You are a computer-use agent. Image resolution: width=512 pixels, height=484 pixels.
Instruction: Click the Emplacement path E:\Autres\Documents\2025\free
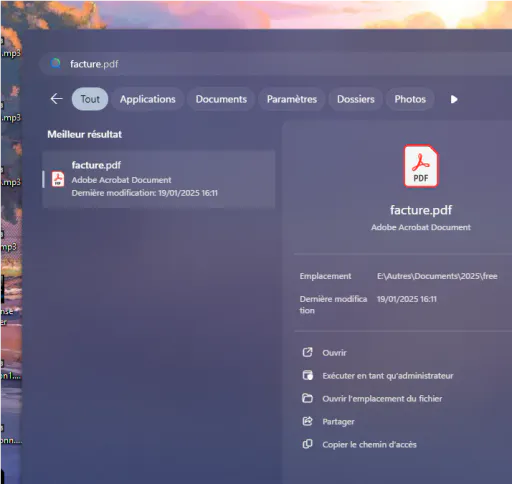[x=437, y=276]
